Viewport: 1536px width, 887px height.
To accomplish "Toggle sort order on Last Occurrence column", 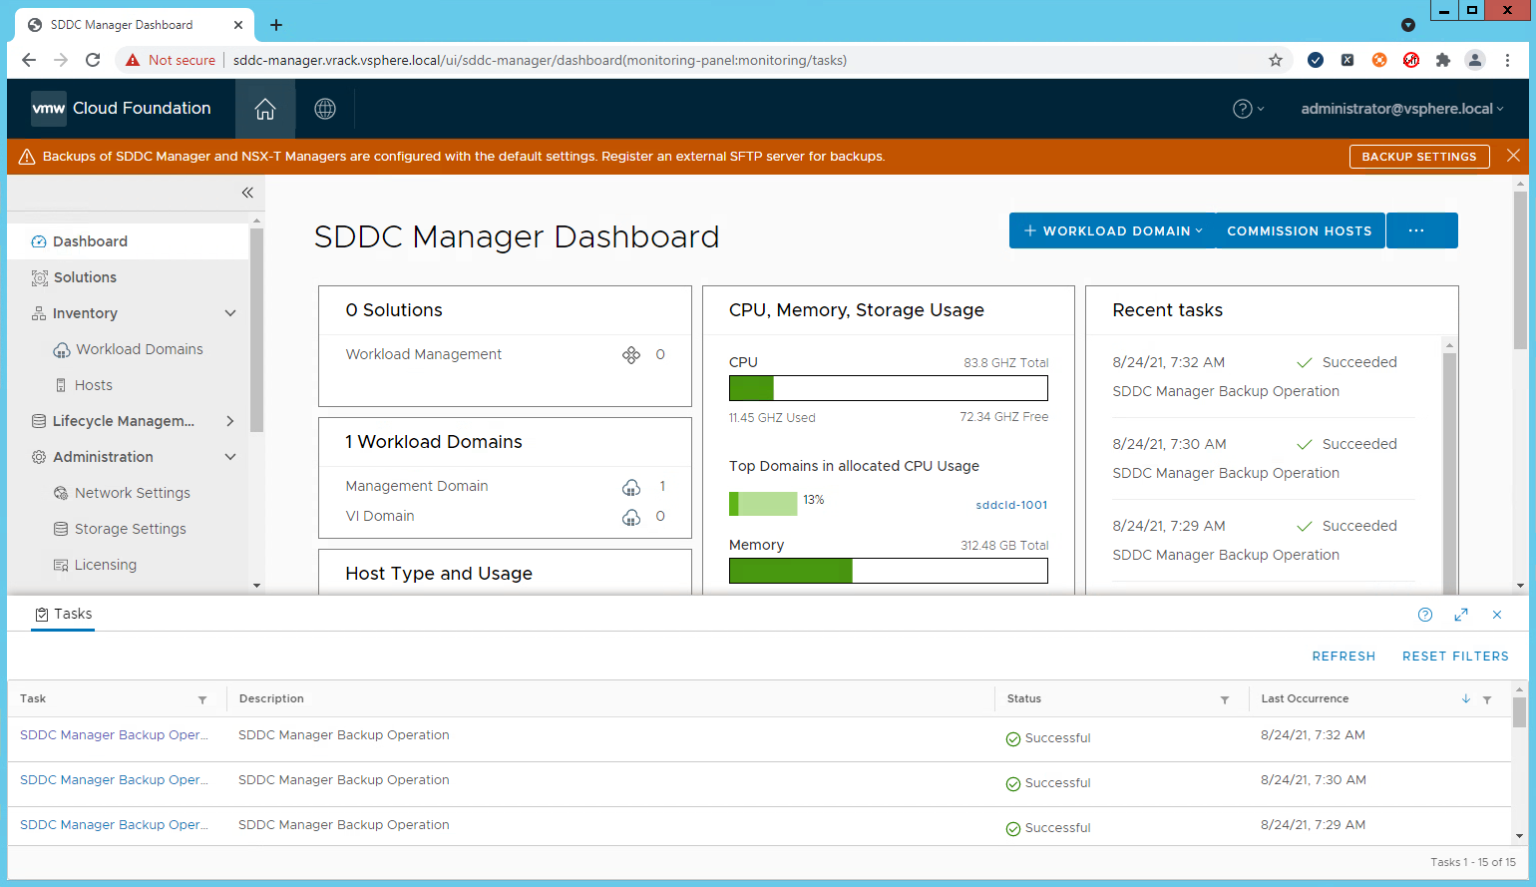I will click(1466, 699).
